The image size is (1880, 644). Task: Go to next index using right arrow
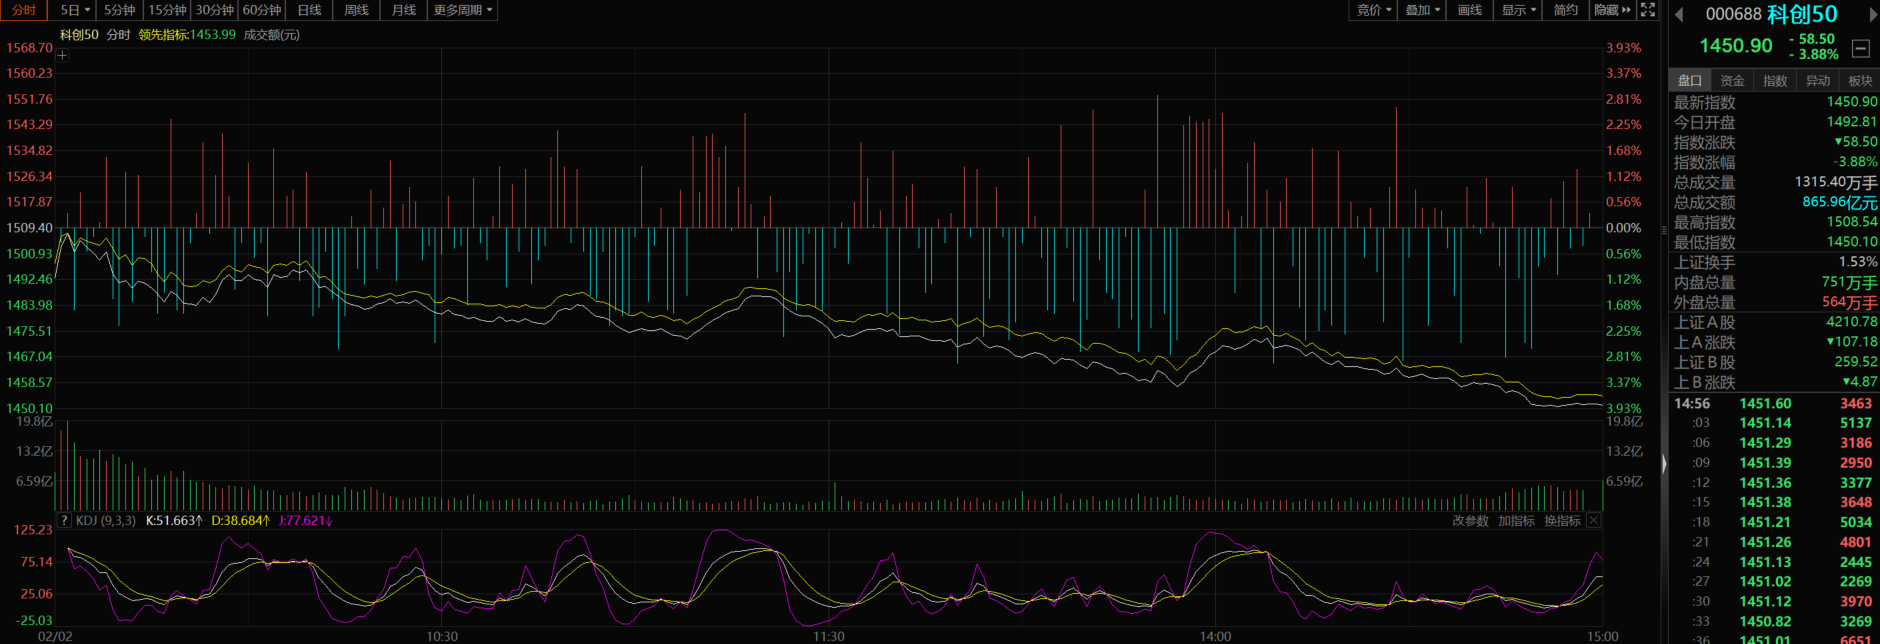tap(1872, 14)
